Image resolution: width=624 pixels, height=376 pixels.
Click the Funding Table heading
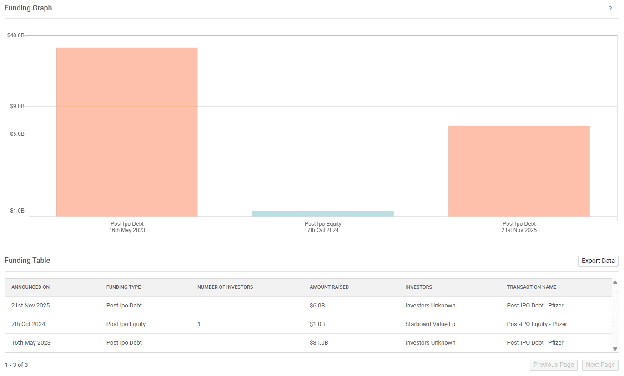pyautogui.click(x=27, y=261)
